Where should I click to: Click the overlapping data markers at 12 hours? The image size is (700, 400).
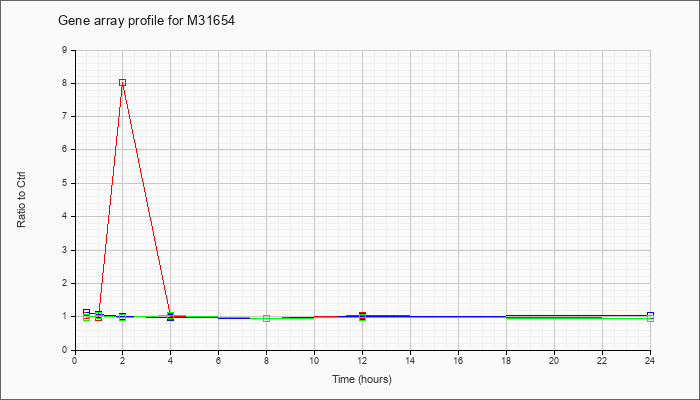click(x=362, y=317)
